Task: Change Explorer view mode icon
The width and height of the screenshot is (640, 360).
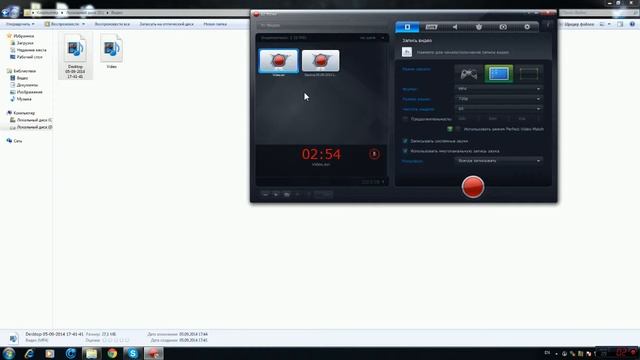Action: (602, 24)
